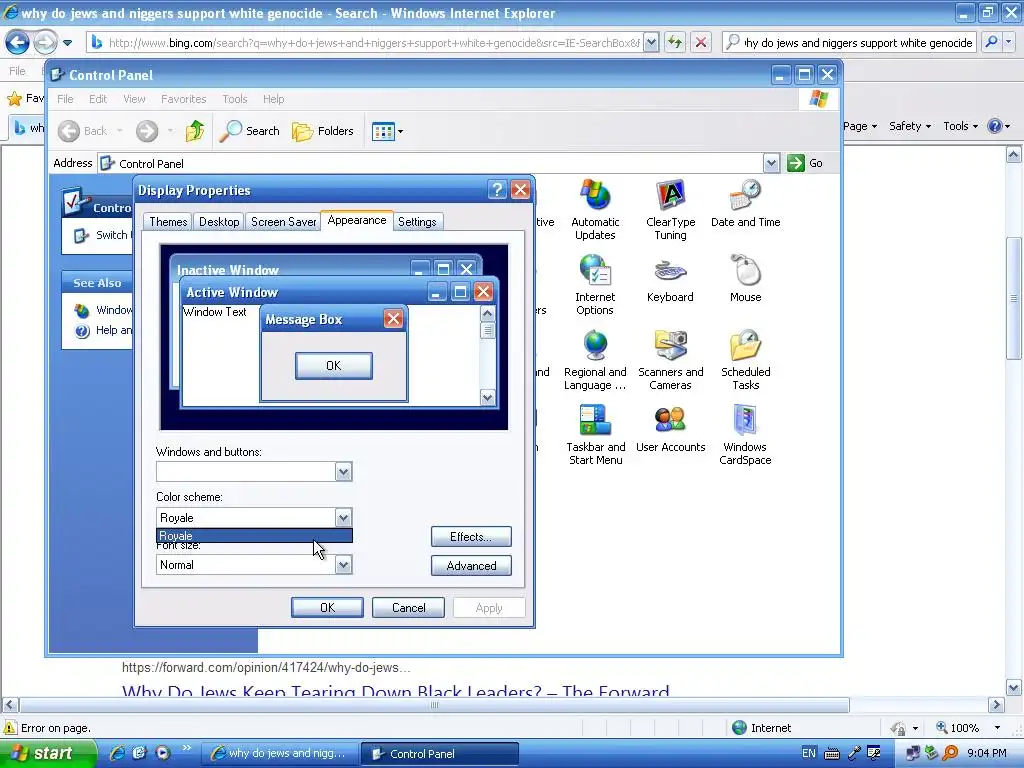Click the EN language indicator in taskbar
1024x768 pixels.
coord(808,753)
